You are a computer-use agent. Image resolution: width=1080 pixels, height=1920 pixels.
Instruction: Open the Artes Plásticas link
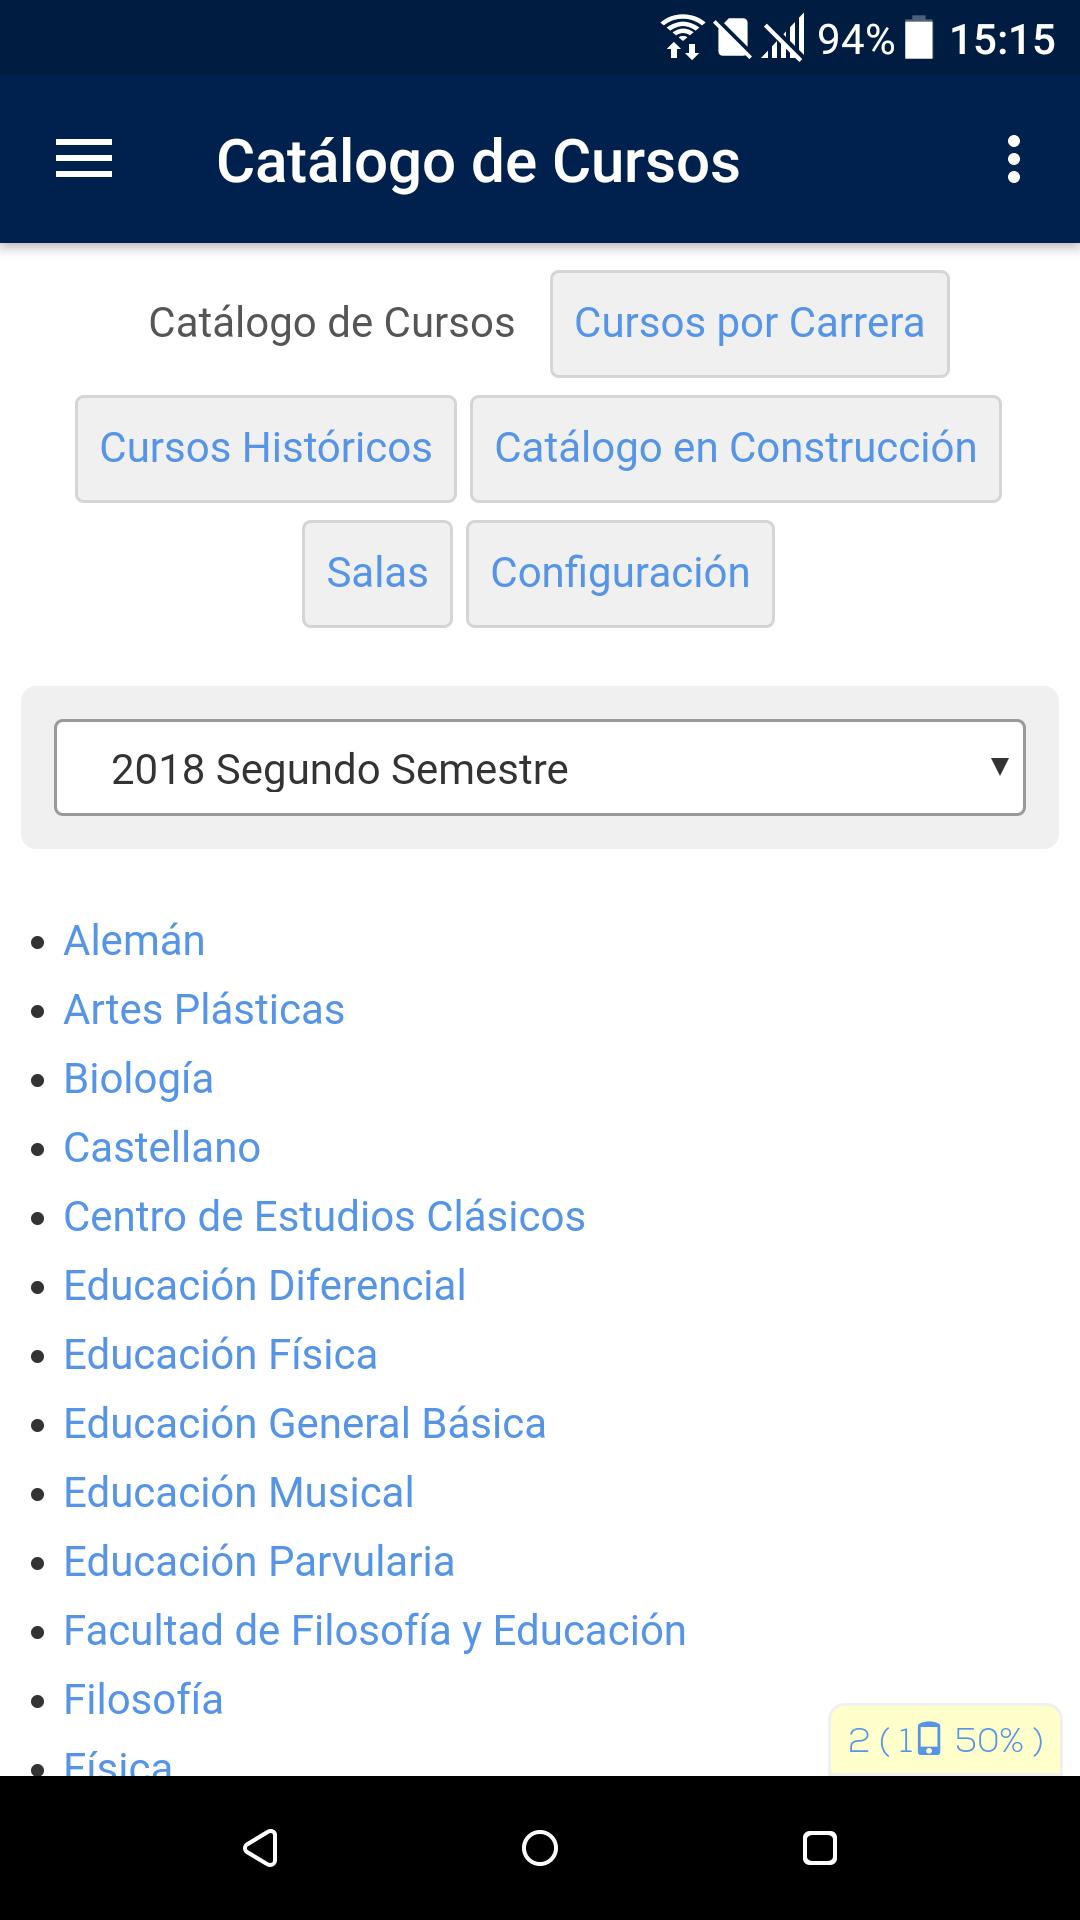coord(204,1010)
